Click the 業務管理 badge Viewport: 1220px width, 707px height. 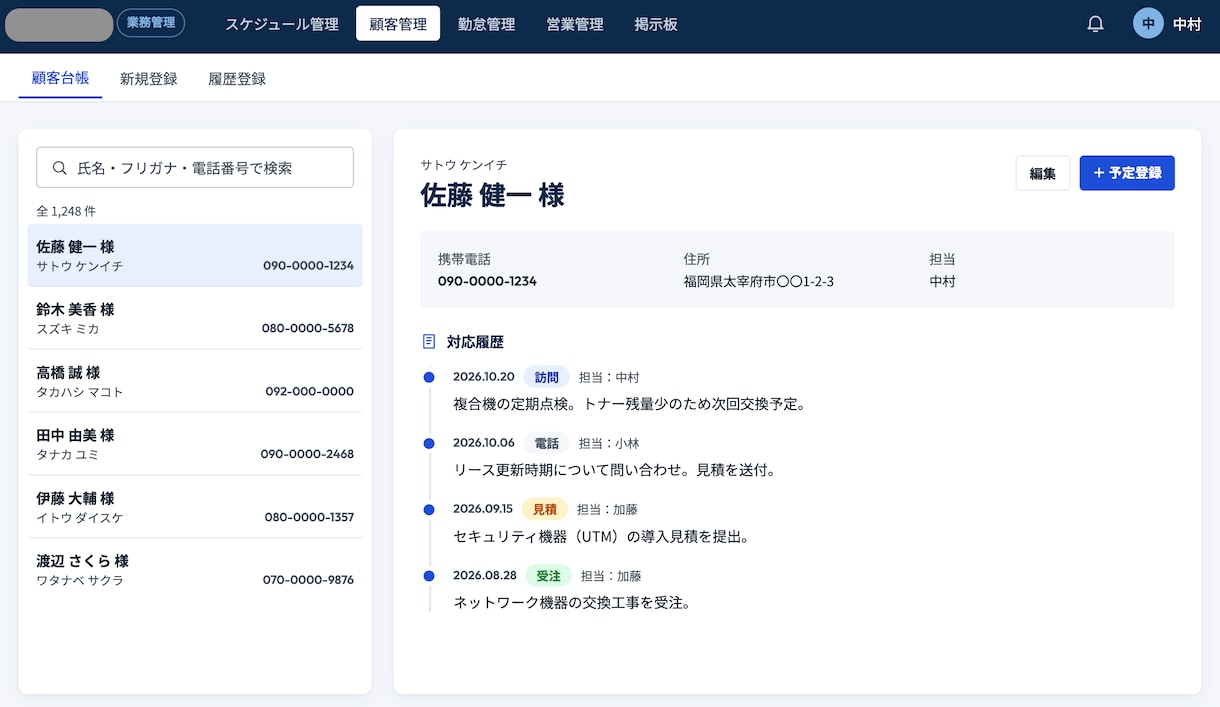151,23
